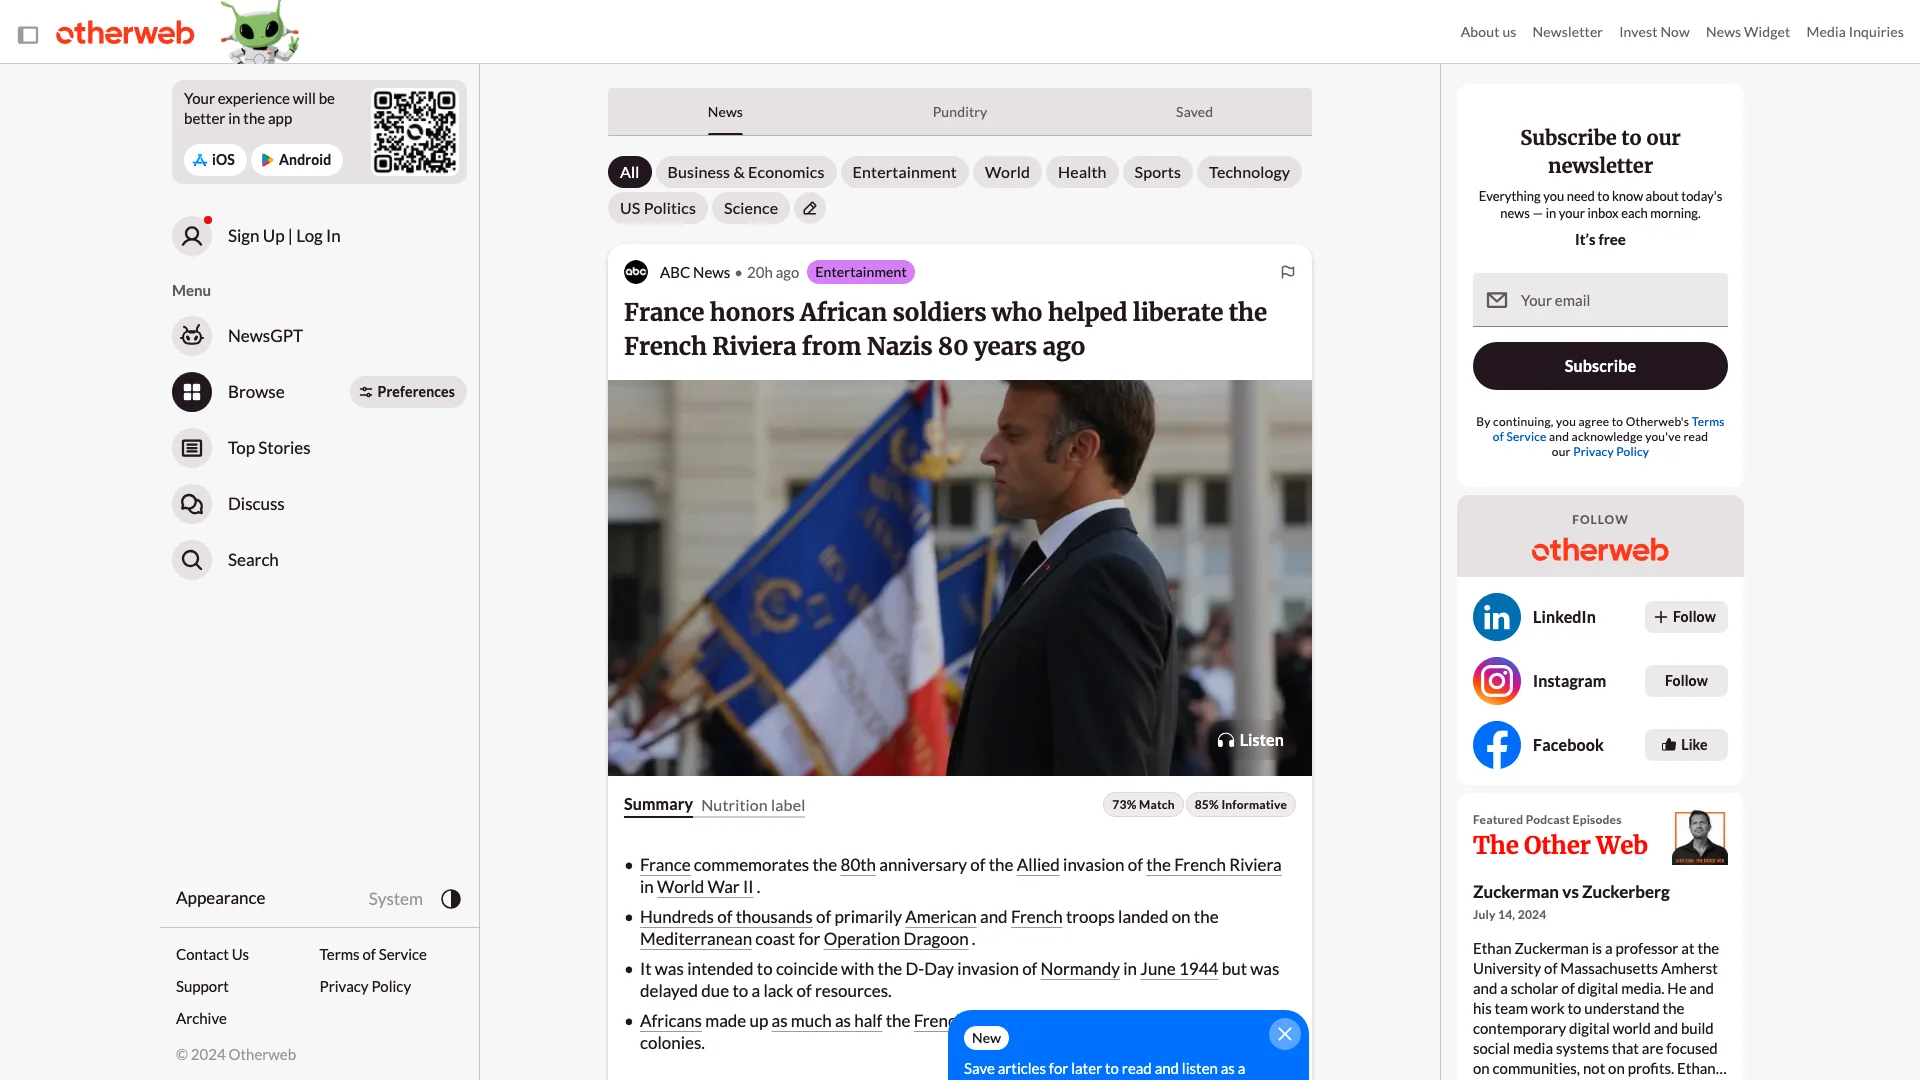The width and height of the screenshot is (1920, 1080).
Task: Select the Science category filter
Action: pyautogui.click(x=749, y=207)
